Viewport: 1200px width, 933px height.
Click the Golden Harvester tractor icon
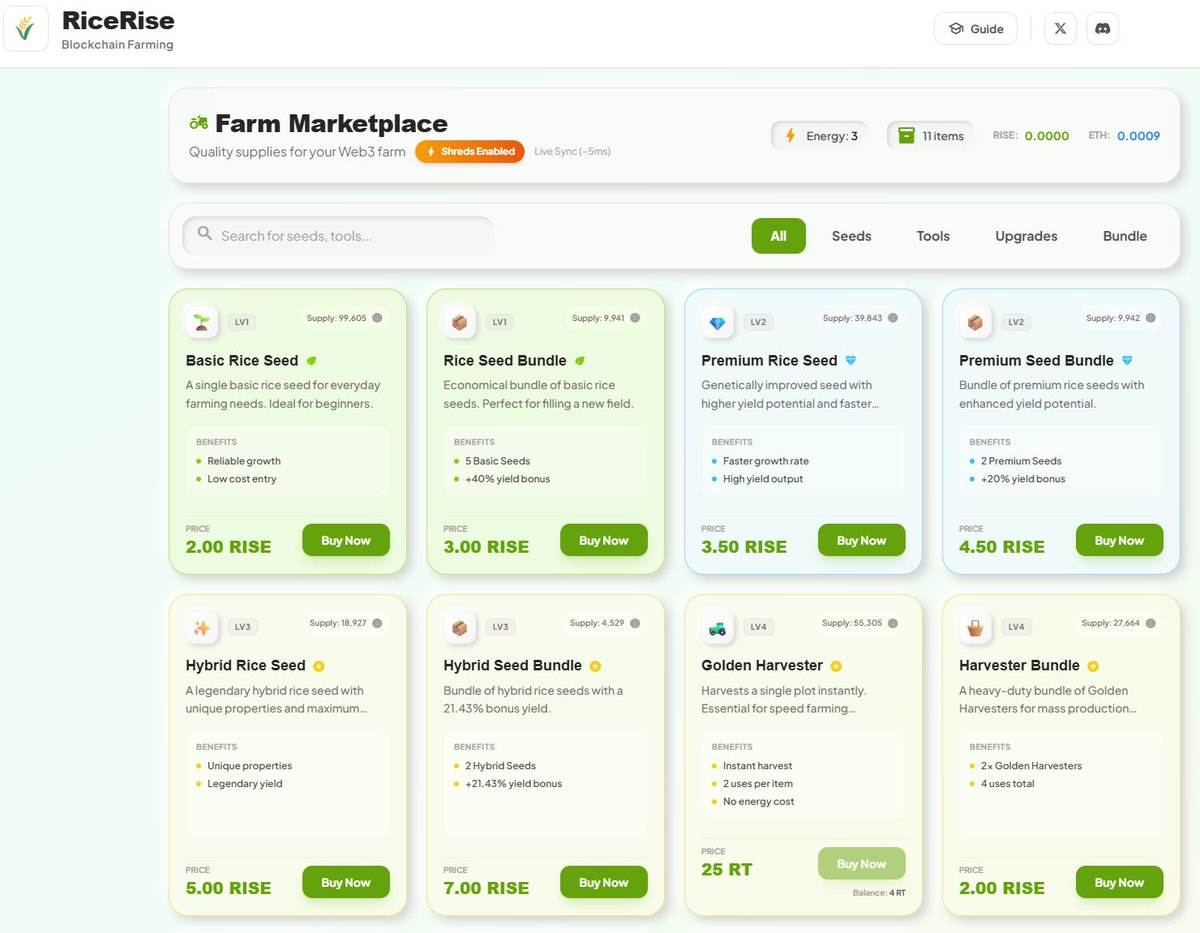[x=718, y=627]
